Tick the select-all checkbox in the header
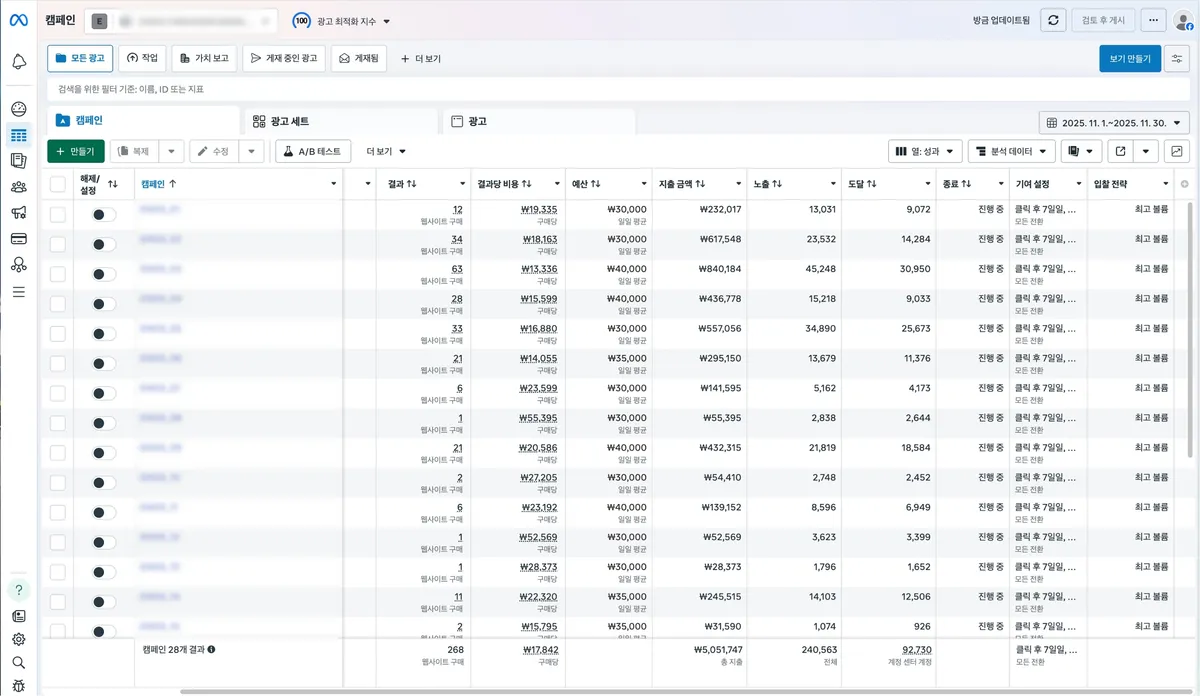 coord(58,184)
